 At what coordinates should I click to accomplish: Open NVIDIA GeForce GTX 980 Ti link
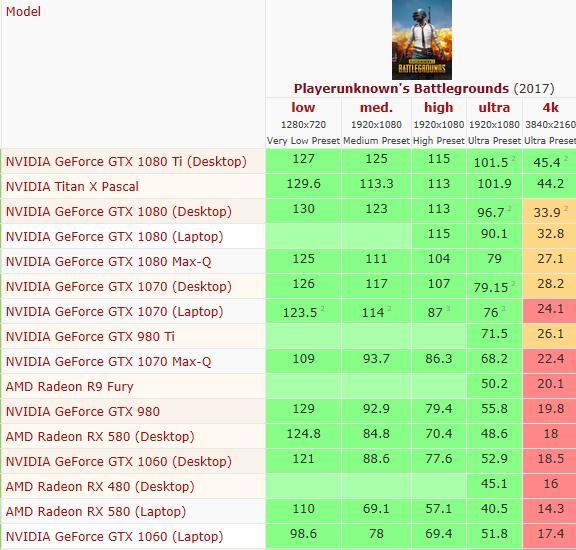click(x=90, y=337)
